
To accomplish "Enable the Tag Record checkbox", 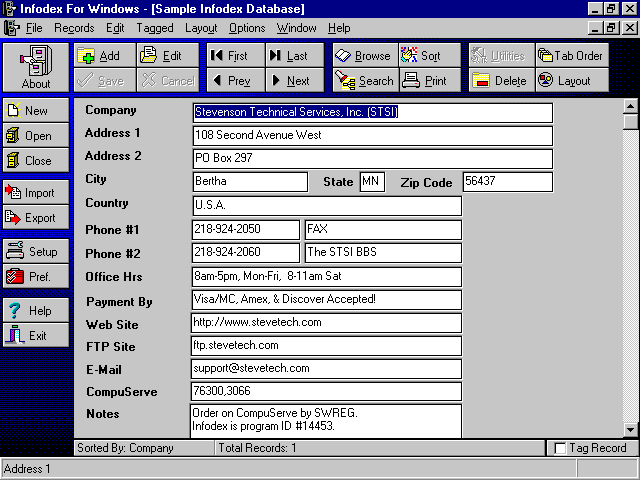I will [x=561, y=448].
